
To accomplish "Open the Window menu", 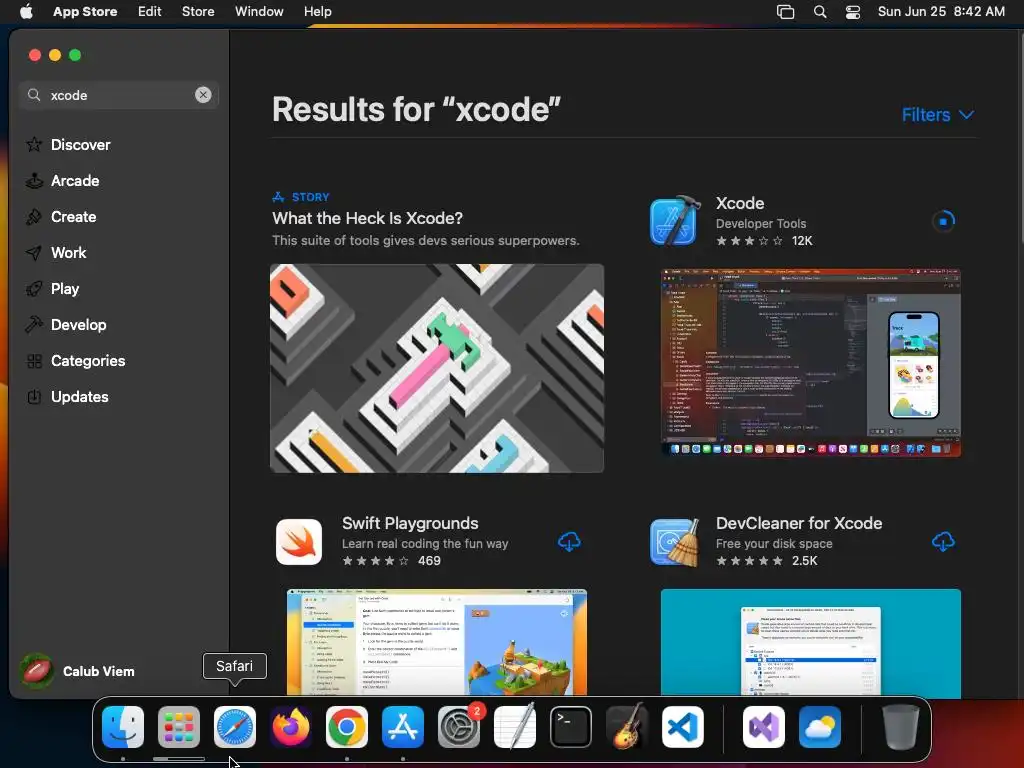I will click(259, 12).
